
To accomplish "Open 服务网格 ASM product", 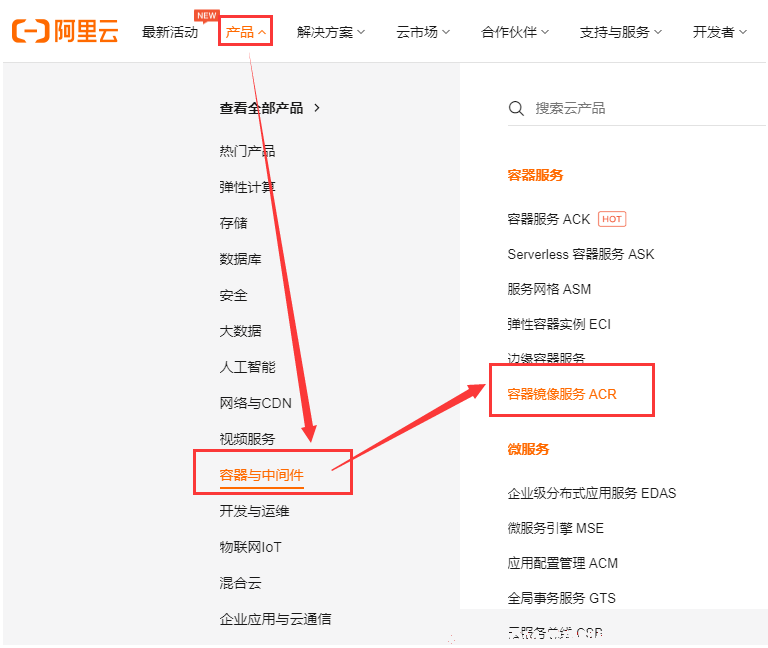I will click(549, 289).
